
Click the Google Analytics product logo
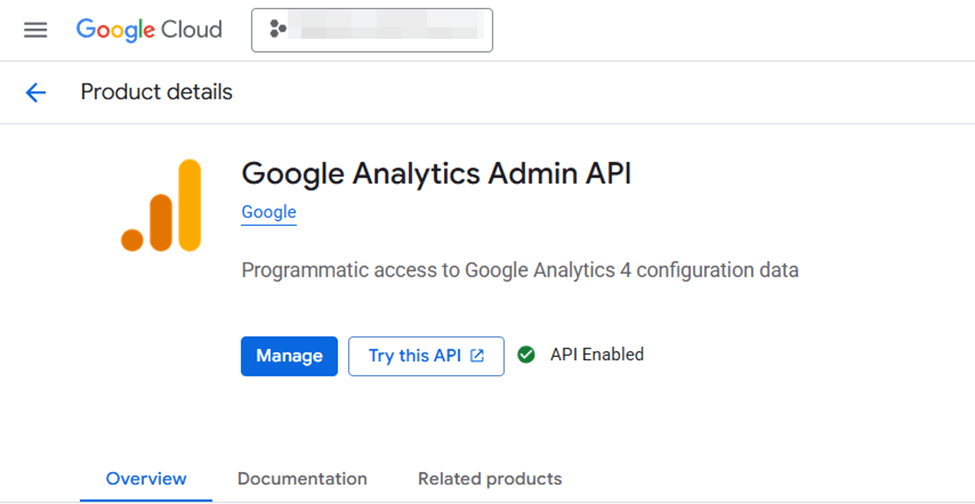click(161, 205)
